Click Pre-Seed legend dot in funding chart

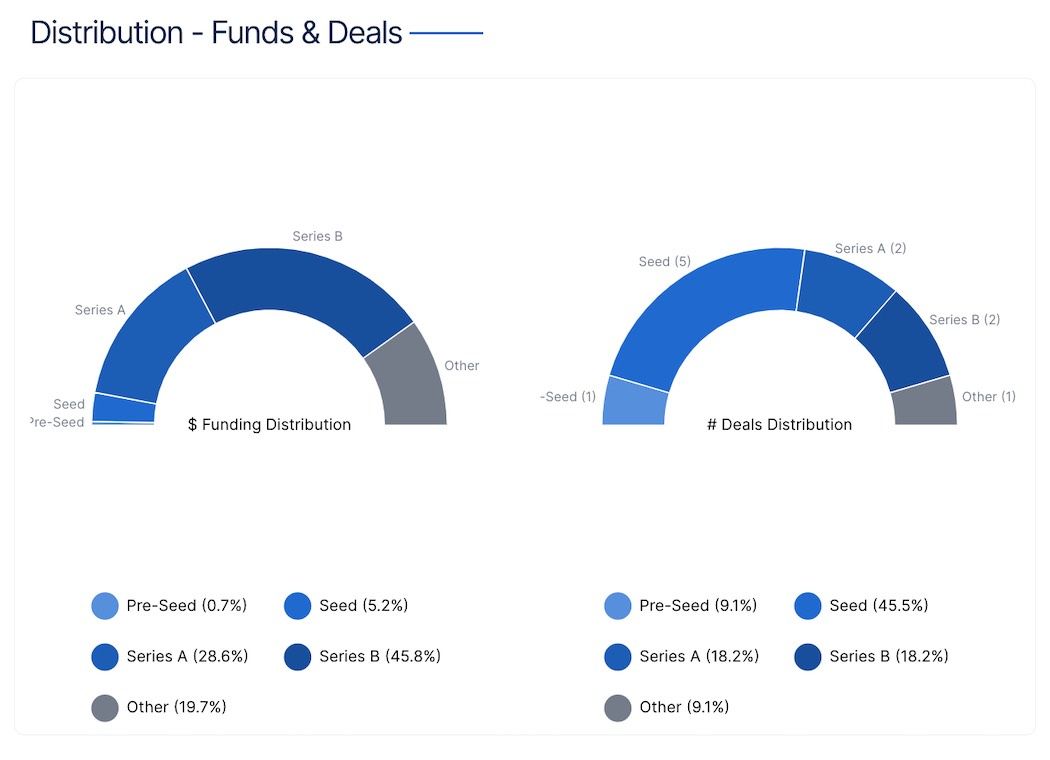click(105, 606)
